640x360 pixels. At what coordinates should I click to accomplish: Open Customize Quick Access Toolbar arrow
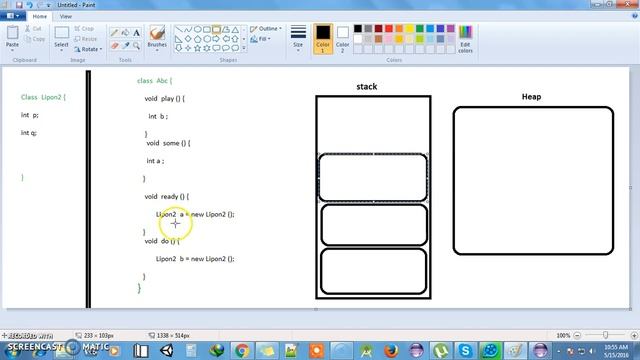(x=49, y=5)
